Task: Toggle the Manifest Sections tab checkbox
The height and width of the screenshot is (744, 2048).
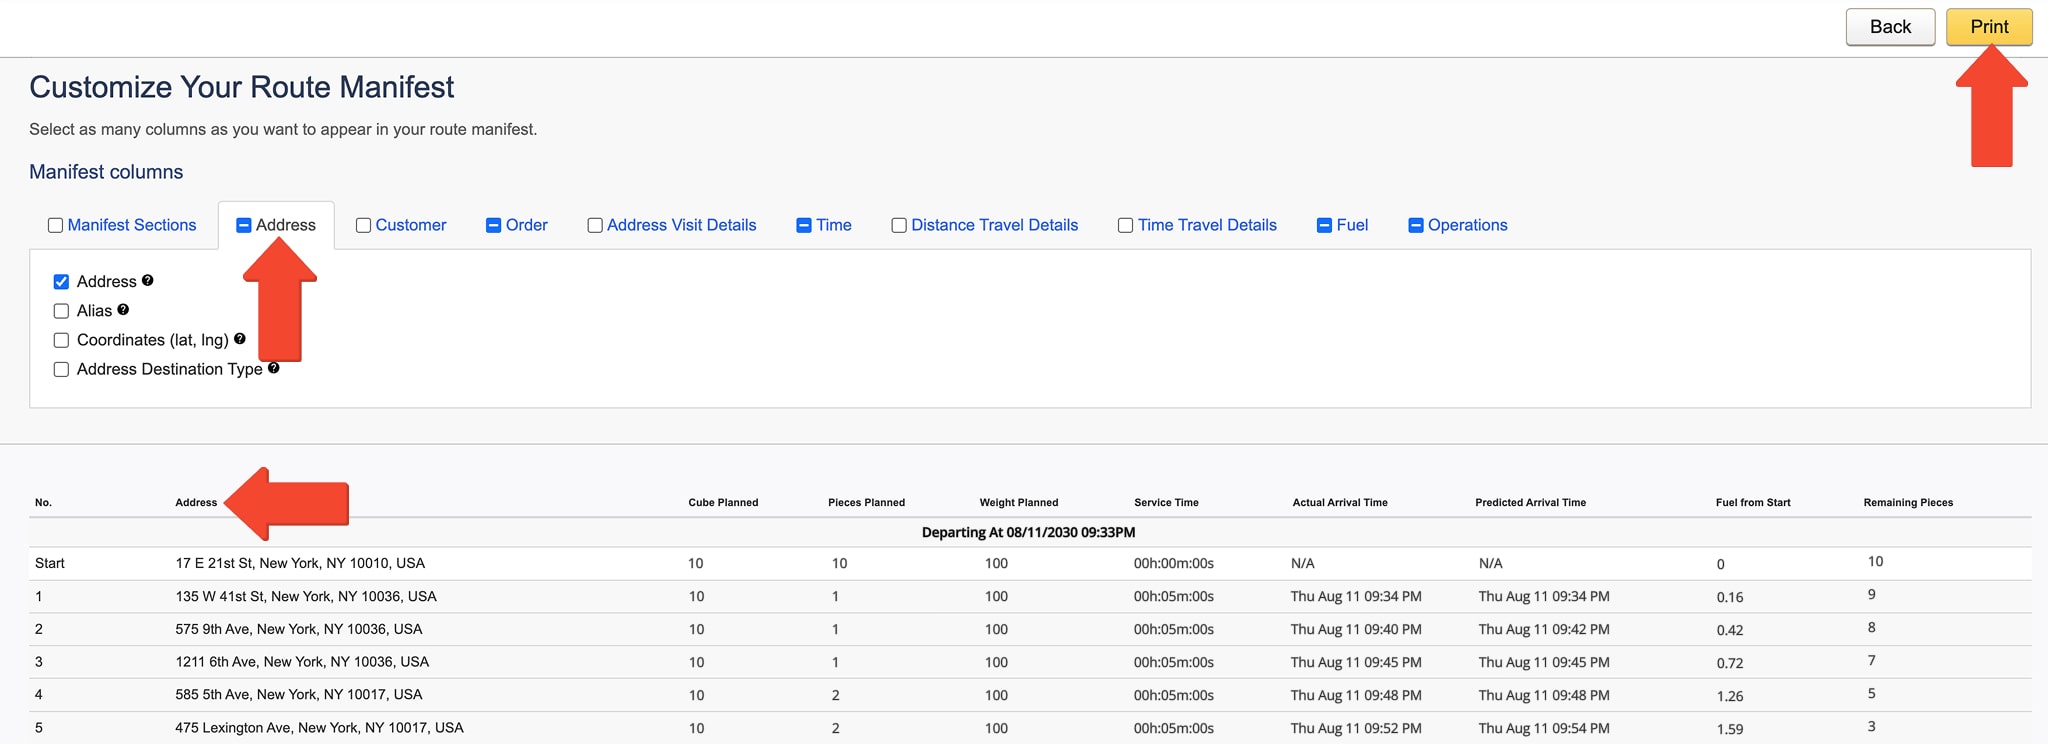Action: [x=55, y=225]
